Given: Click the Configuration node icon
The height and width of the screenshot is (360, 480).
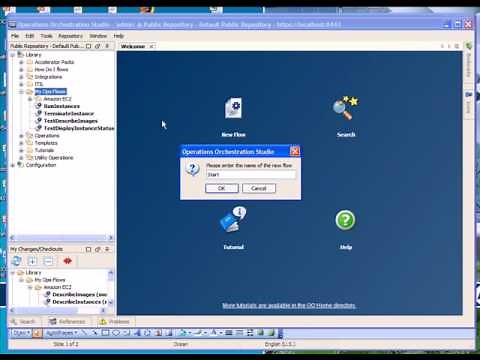Looking at the screenshot, I should coord(20,165).
